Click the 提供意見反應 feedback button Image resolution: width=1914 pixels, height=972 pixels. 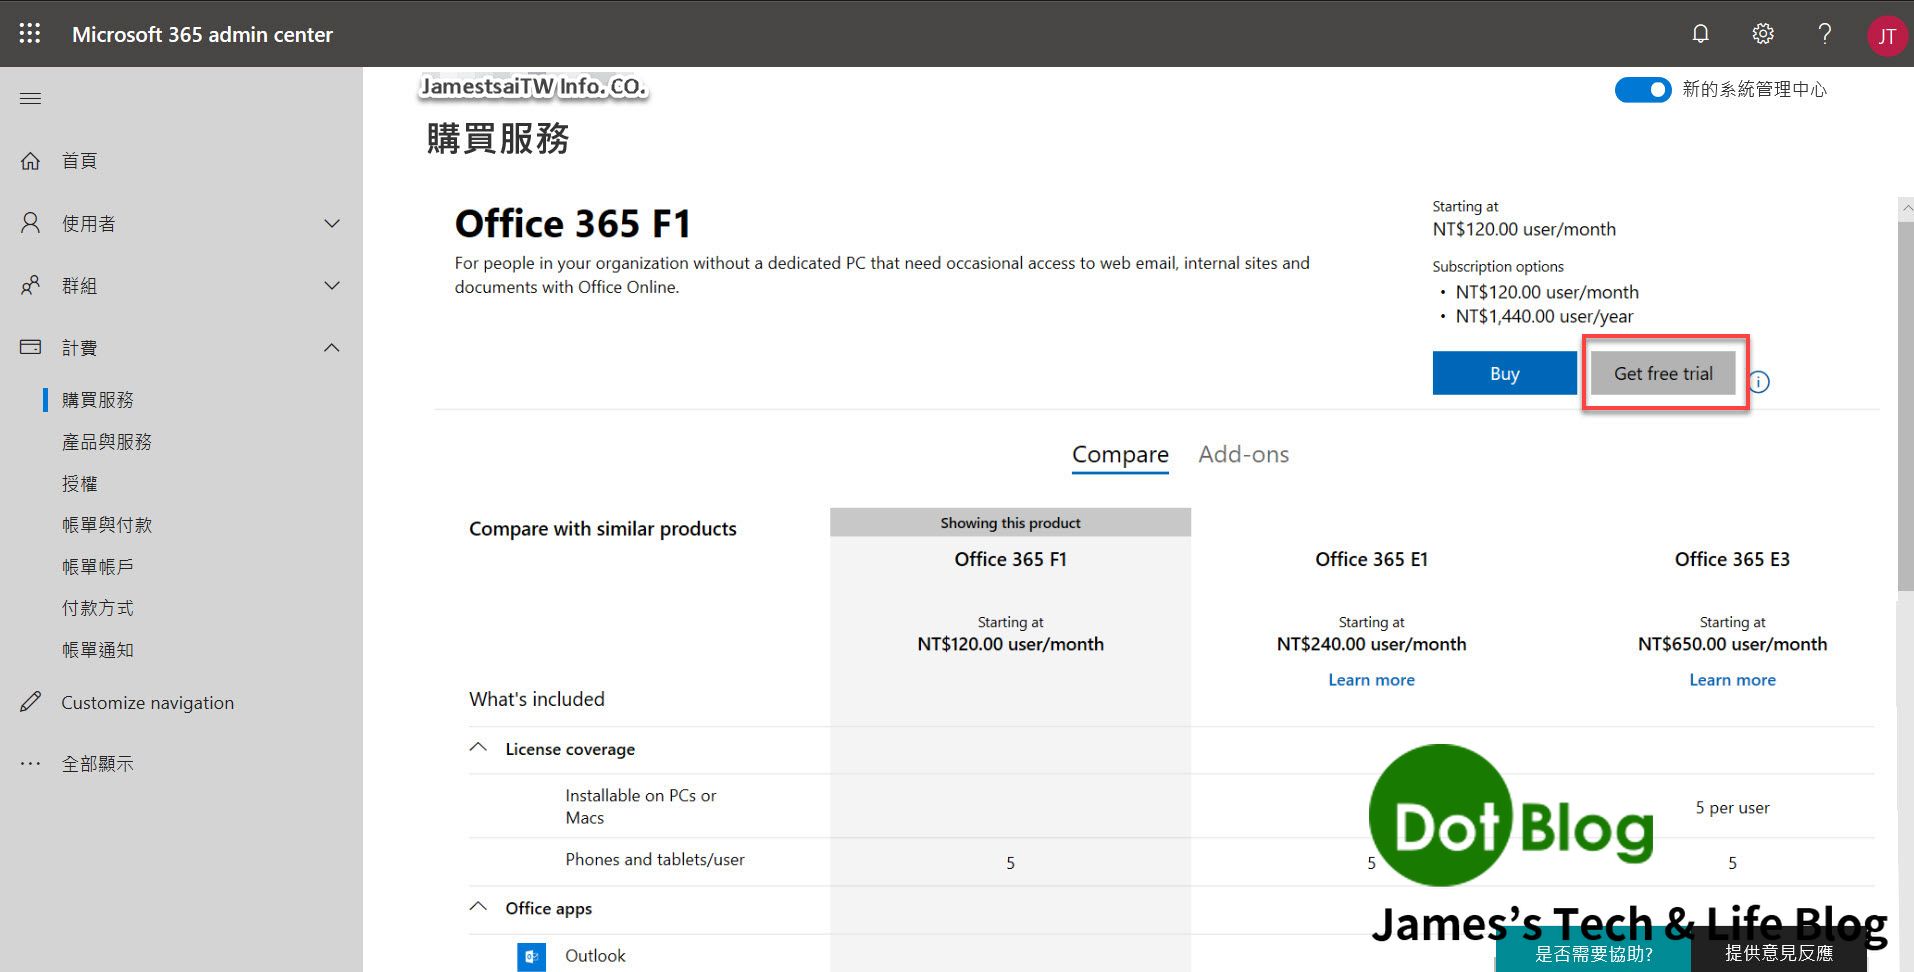click(1779, 954)
